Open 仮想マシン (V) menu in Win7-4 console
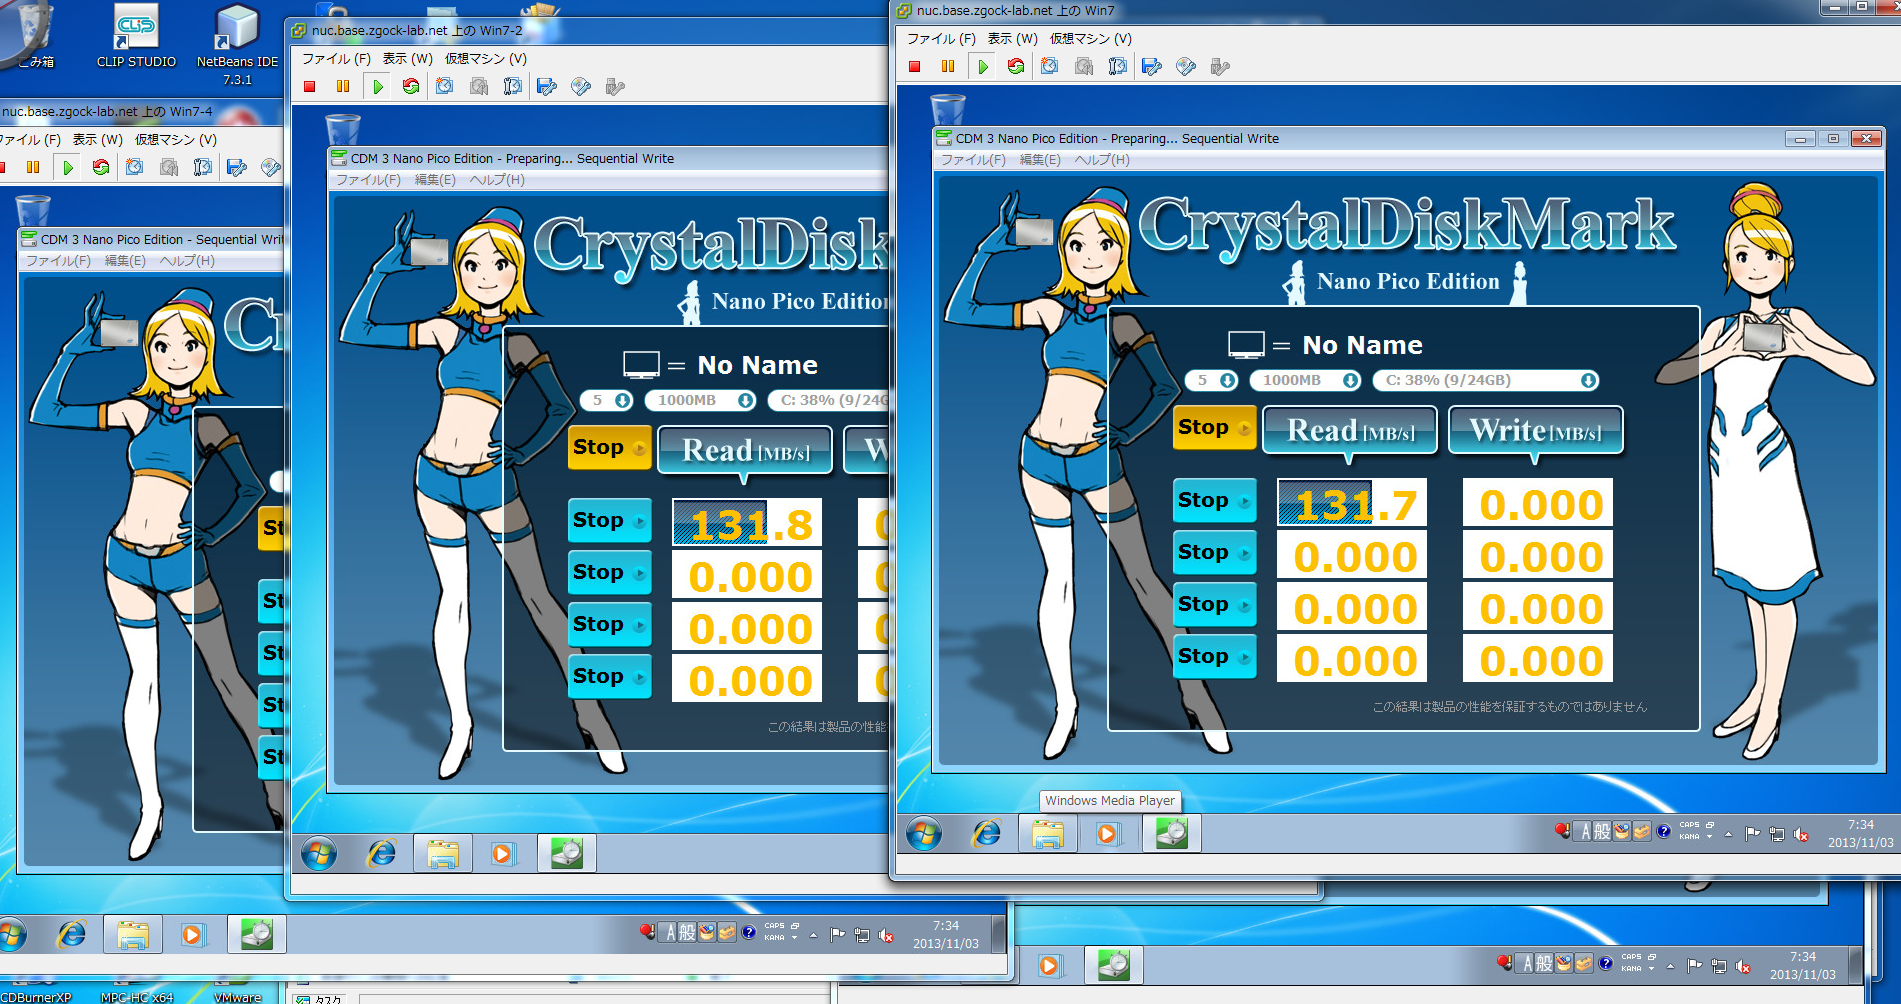Screen dimensions: 1901x1004 [x=175, y=139]
